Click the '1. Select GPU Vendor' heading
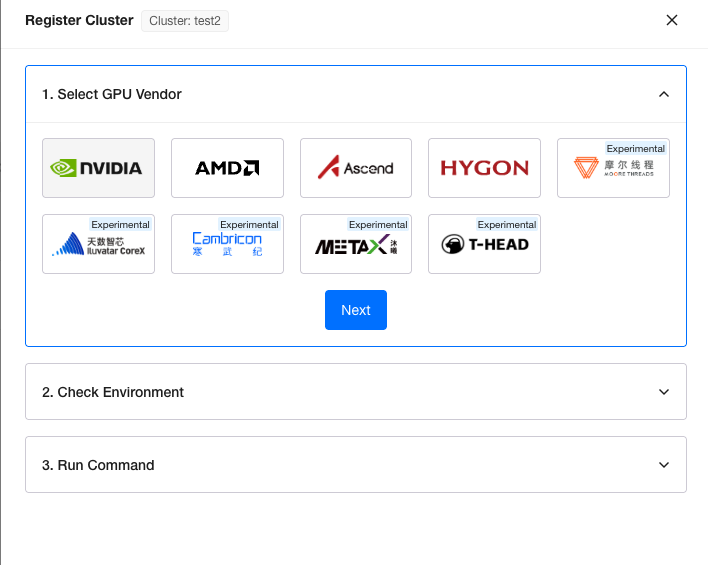Viewport: 708px width, 565px height. pos(112,94)
